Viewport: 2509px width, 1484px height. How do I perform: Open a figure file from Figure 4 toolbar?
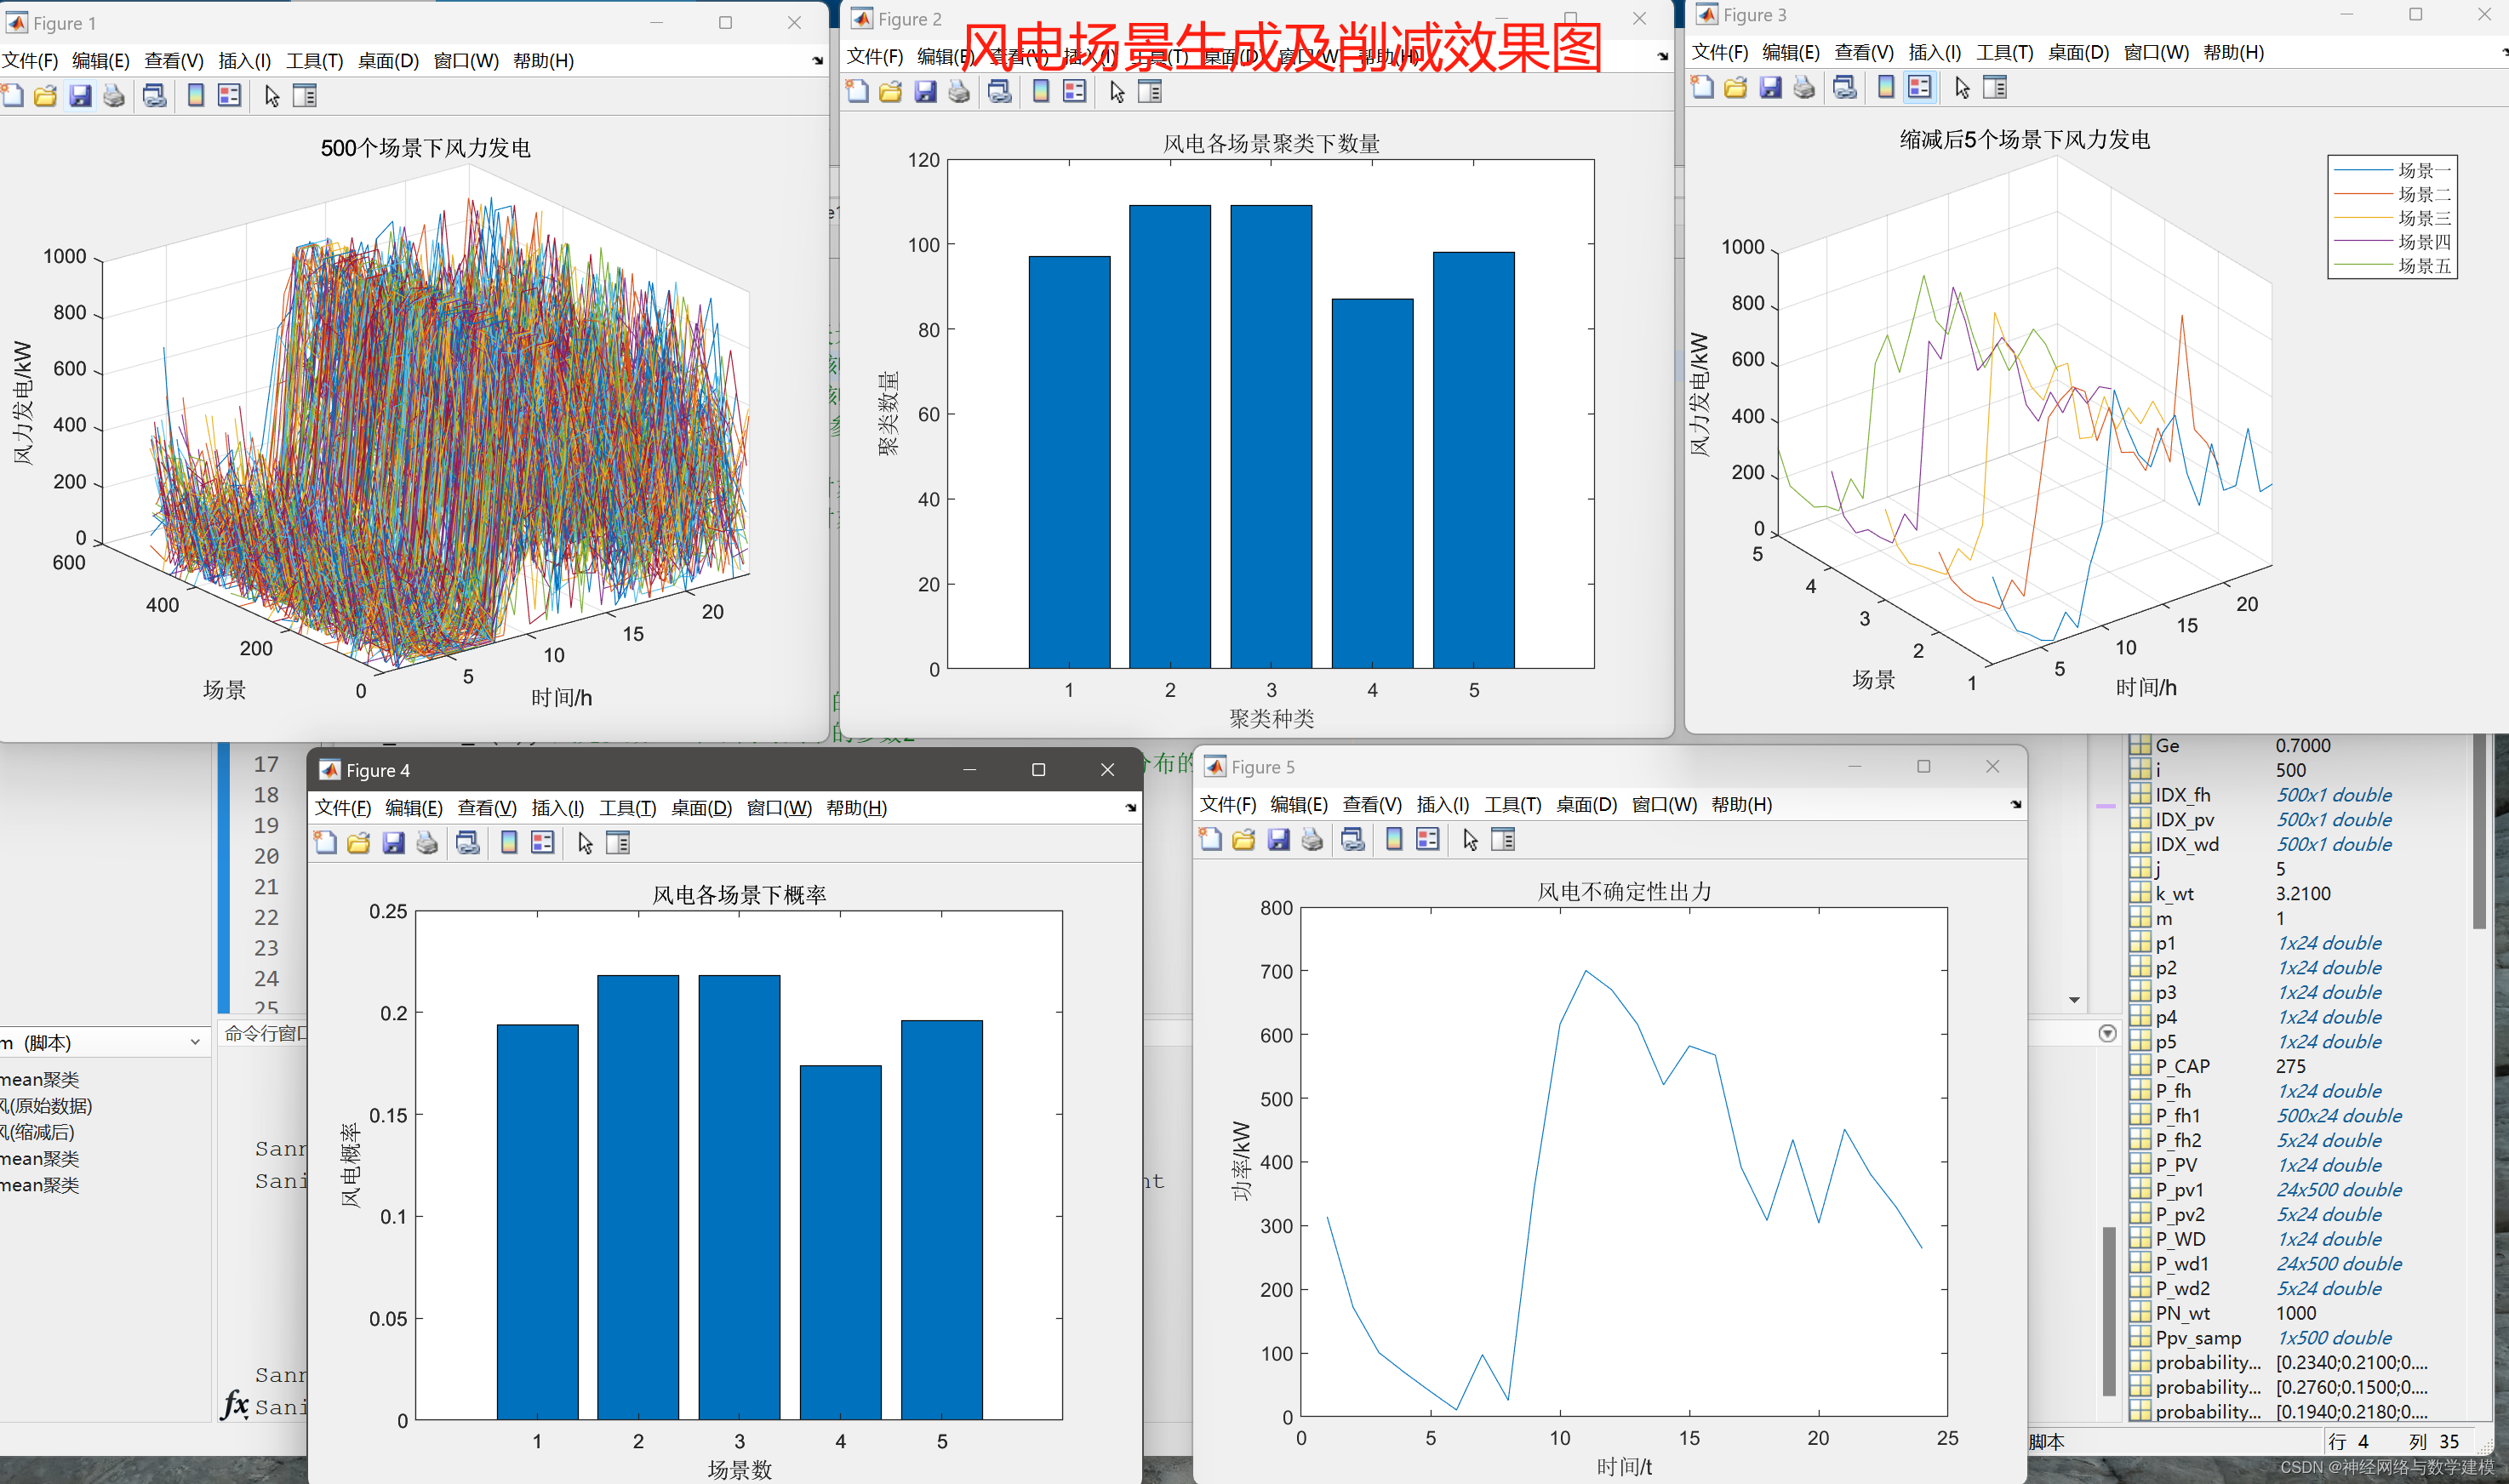(x=359, y=842)
